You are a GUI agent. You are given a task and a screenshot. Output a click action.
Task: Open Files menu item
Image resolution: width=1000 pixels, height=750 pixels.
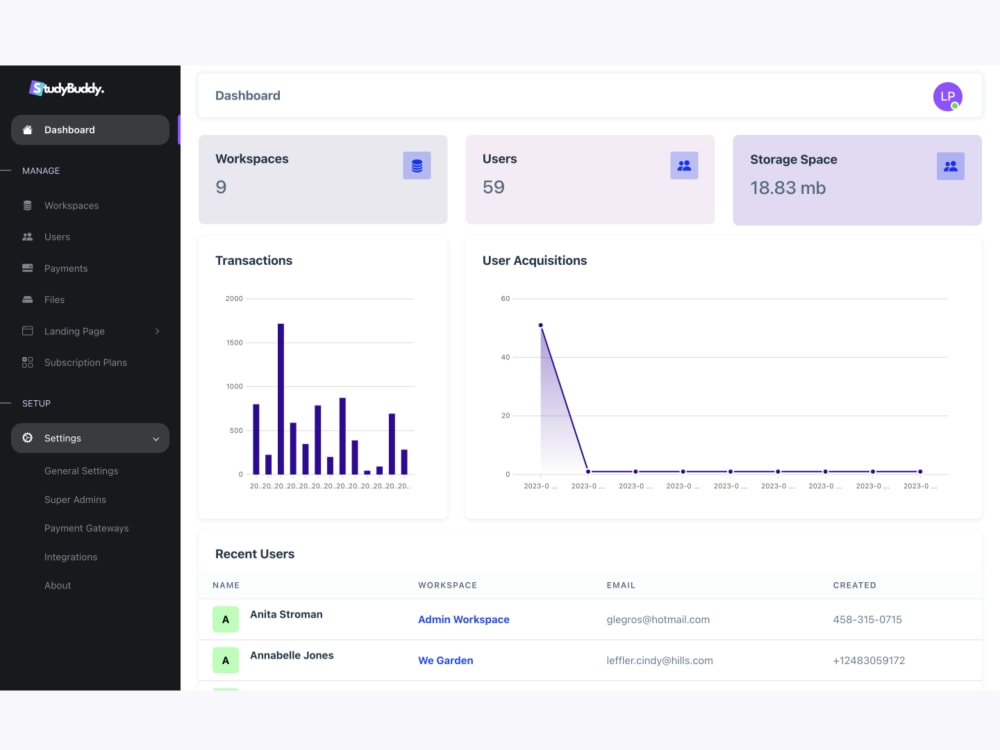point(54,299)
